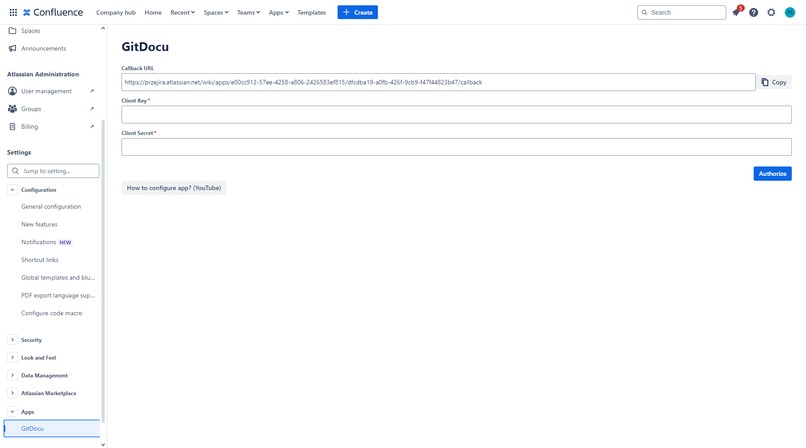Open Templates in top navigation
The image size is (806, 448).
[x=312, y=12]
